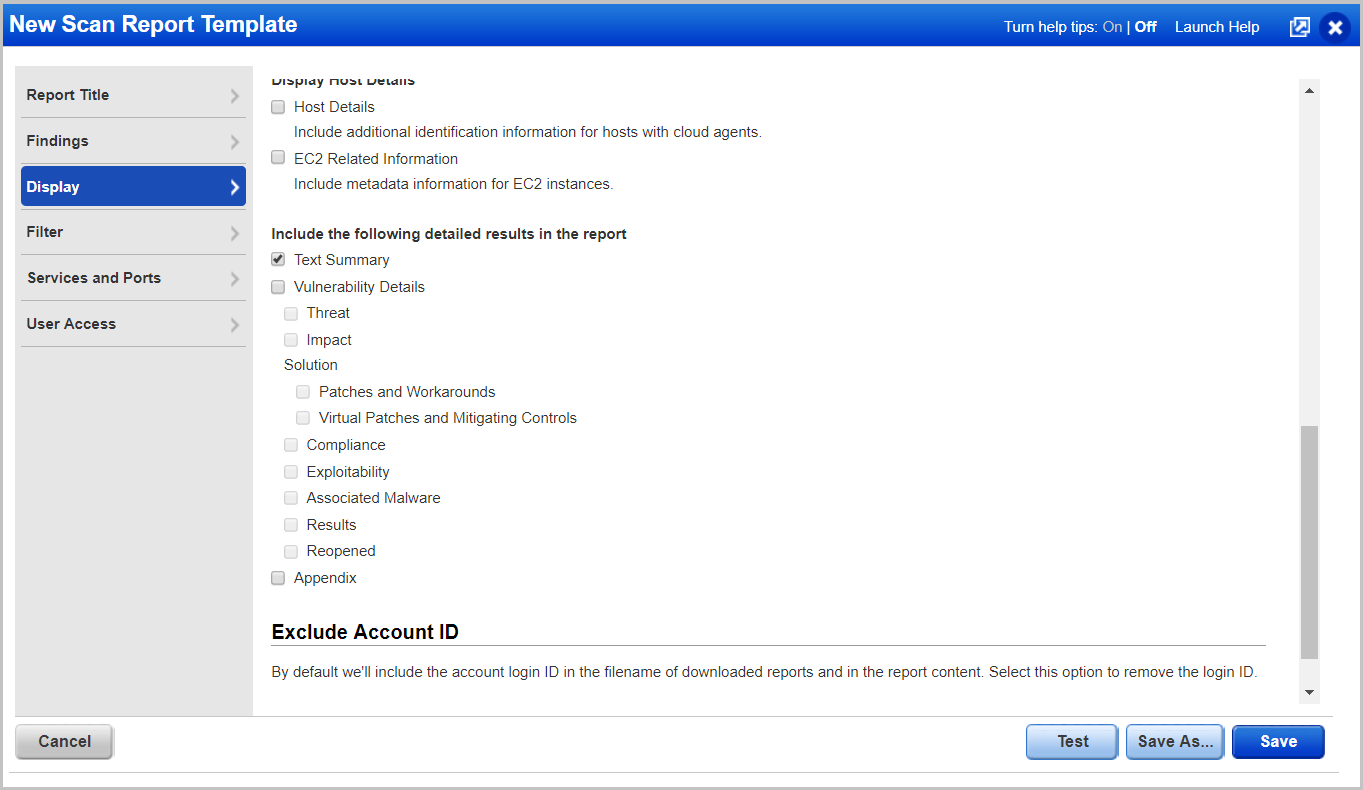Click chevron beside Services and Ports

click(x=235, y=279)
